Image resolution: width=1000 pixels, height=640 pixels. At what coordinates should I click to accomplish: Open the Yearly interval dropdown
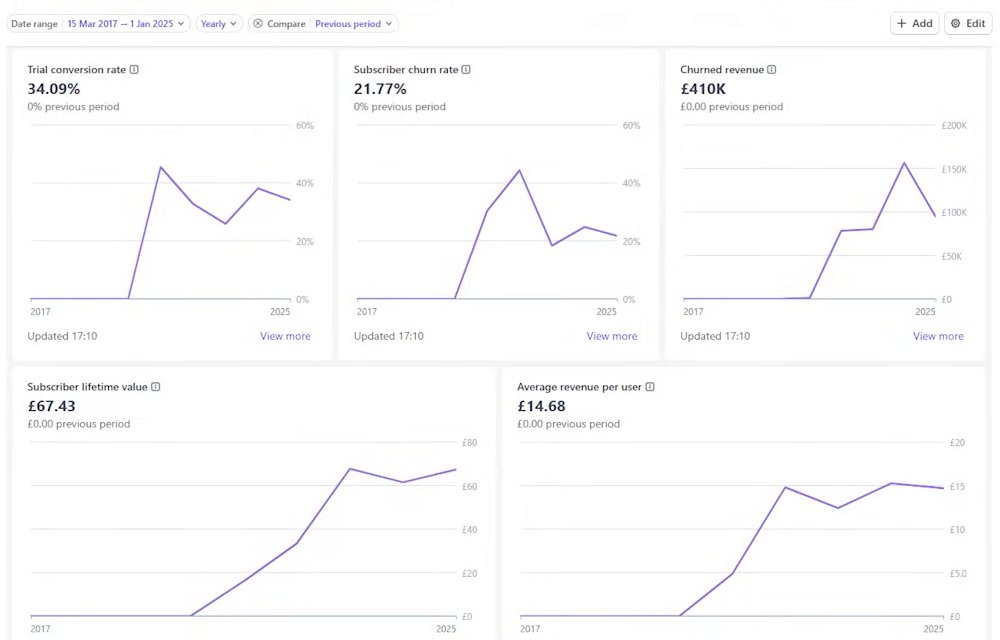pyautogui.click(x=219, y=24)
